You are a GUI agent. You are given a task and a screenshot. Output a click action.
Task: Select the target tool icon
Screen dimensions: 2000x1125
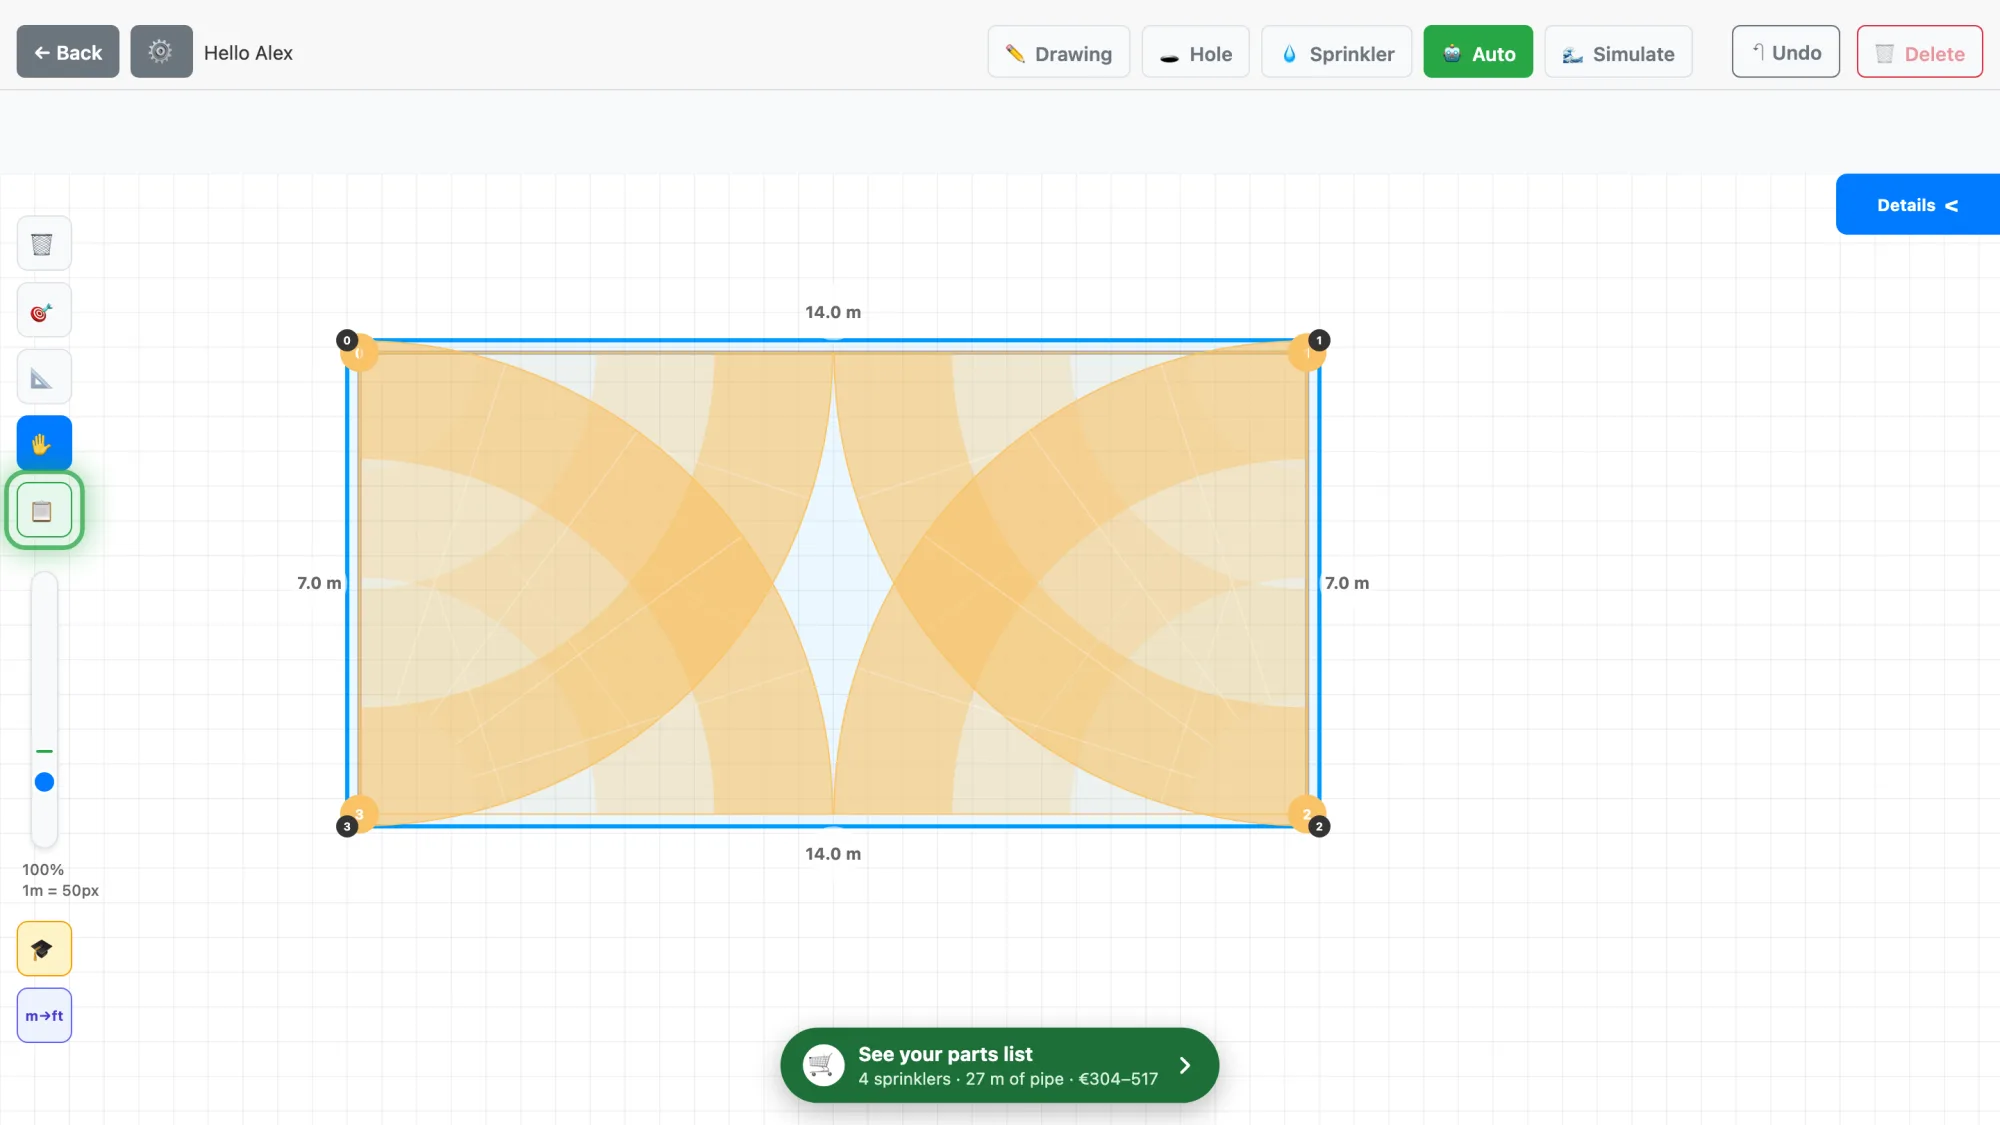[x=44, y=311]
